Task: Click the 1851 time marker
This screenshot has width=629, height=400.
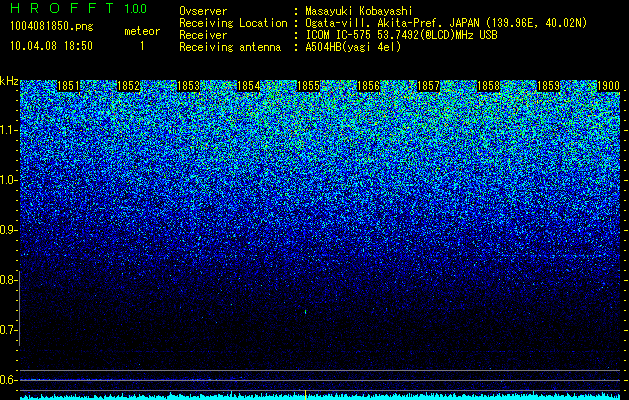Action: 69,86
